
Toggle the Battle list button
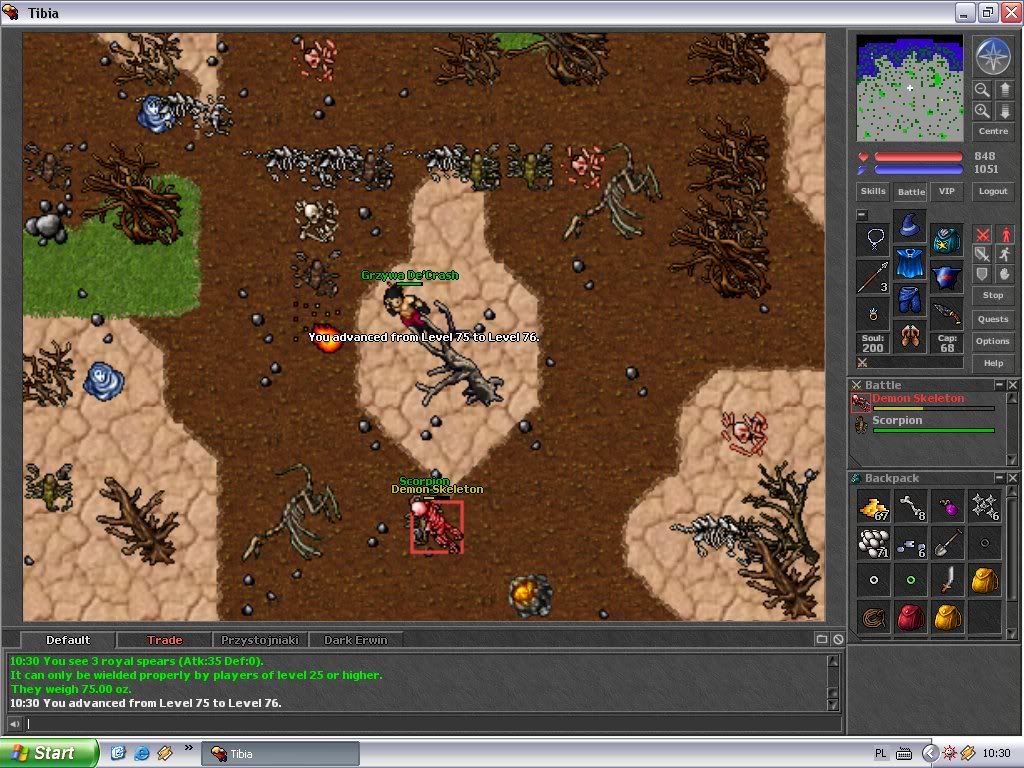click(911, 191)
